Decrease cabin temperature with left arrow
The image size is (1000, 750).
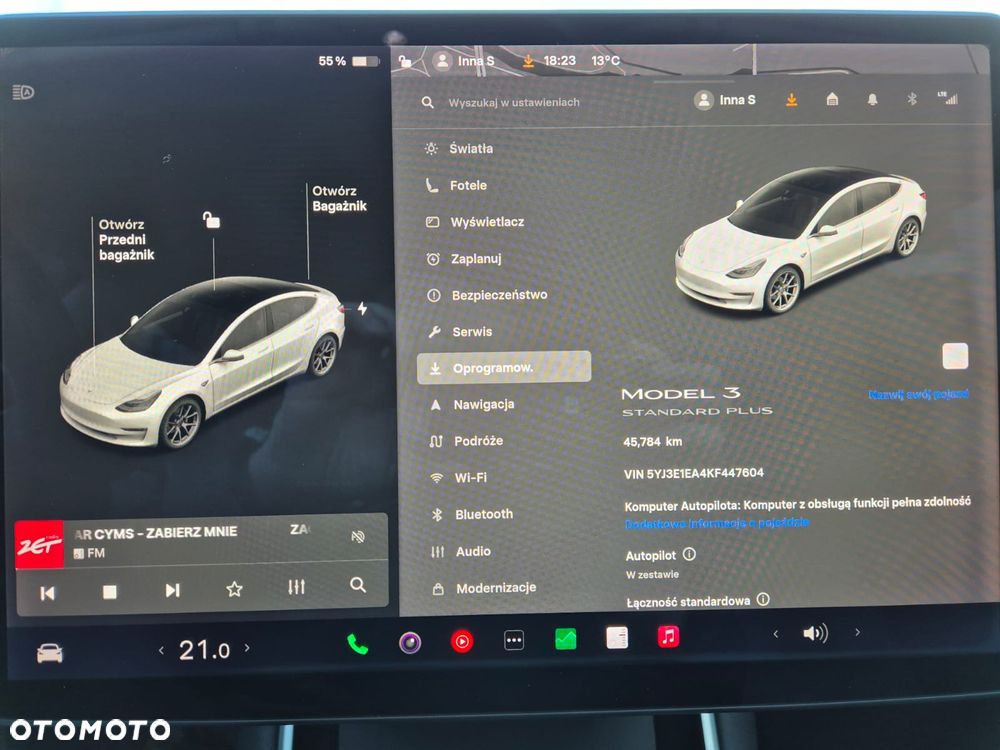click(161, 651)
